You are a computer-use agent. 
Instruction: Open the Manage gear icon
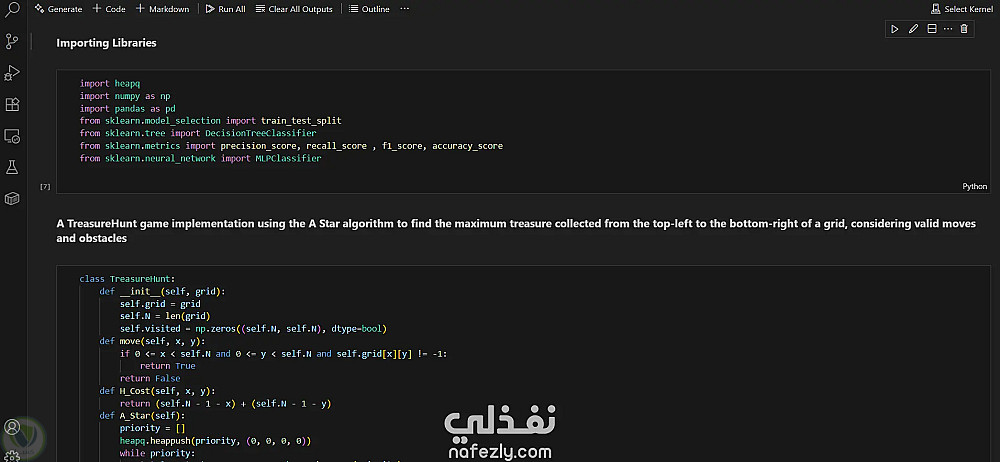(x=12, y=456)
